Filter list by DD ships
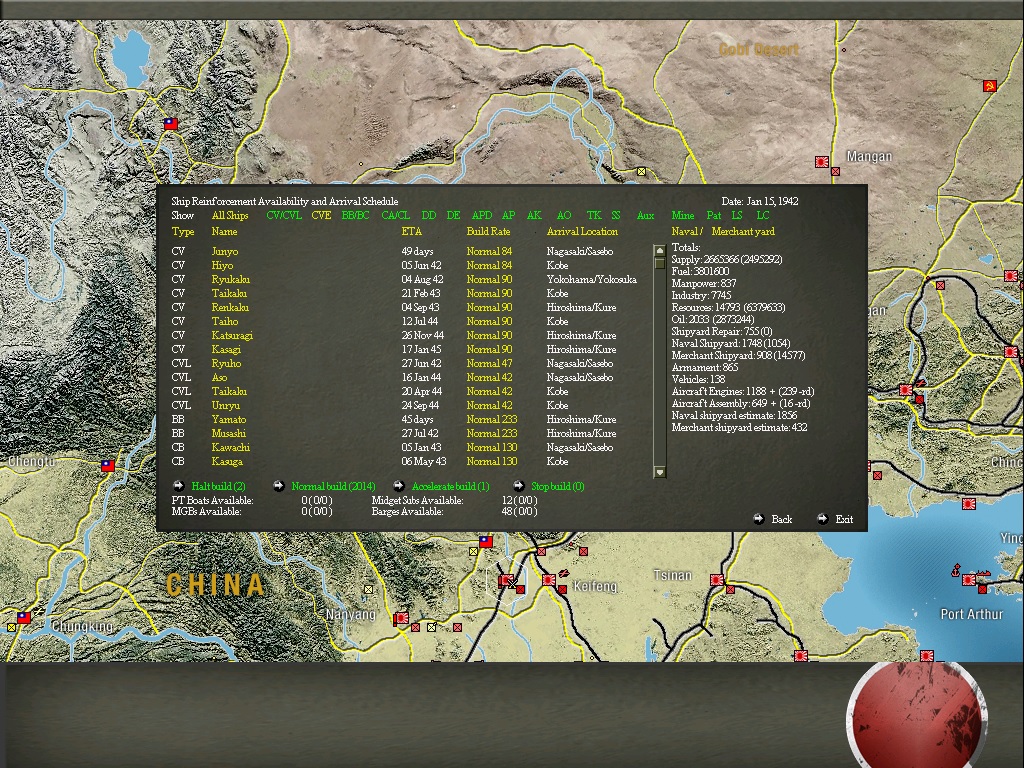Image resolution: width=1024 pixels, height=768 pixels. click(429, 215)
